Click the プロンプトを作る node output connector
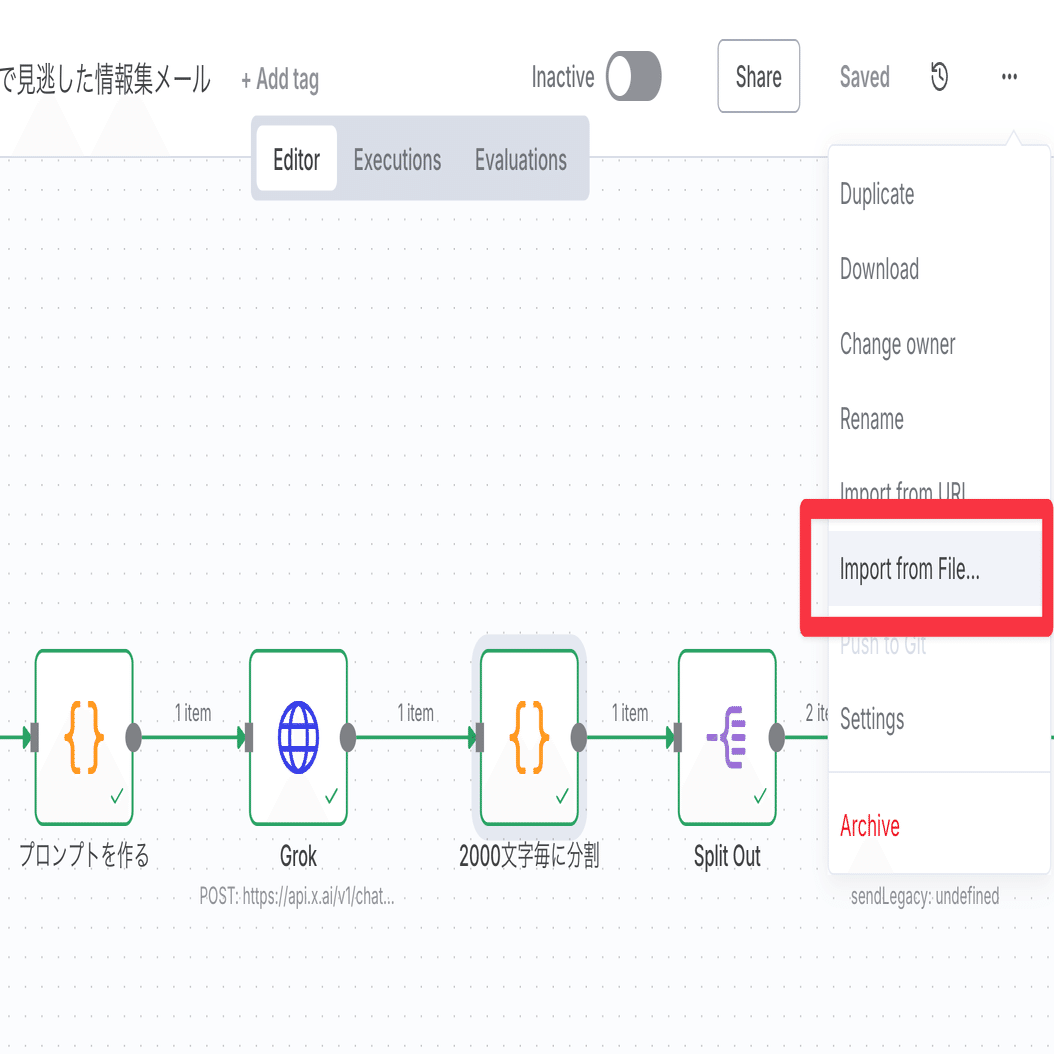 click(x=133, y=738)
